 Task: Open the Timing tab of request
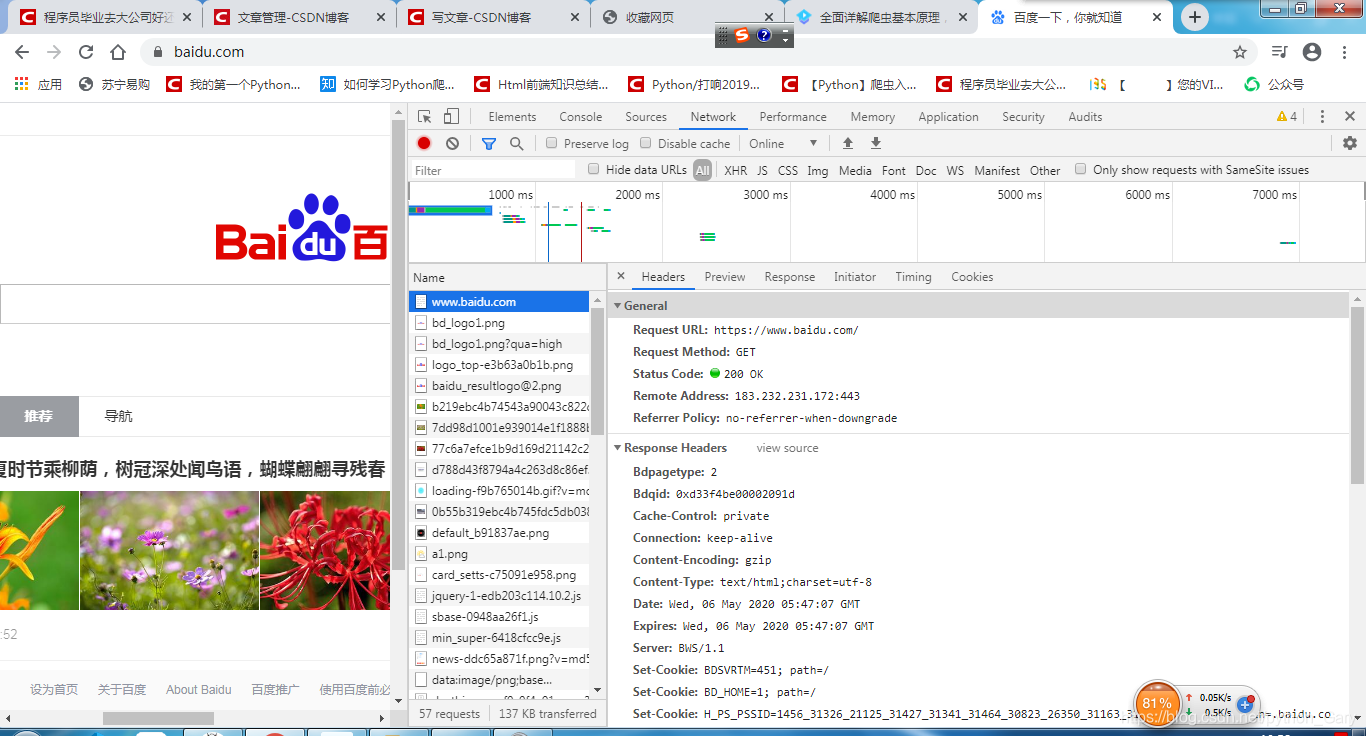tap(913, 277)
